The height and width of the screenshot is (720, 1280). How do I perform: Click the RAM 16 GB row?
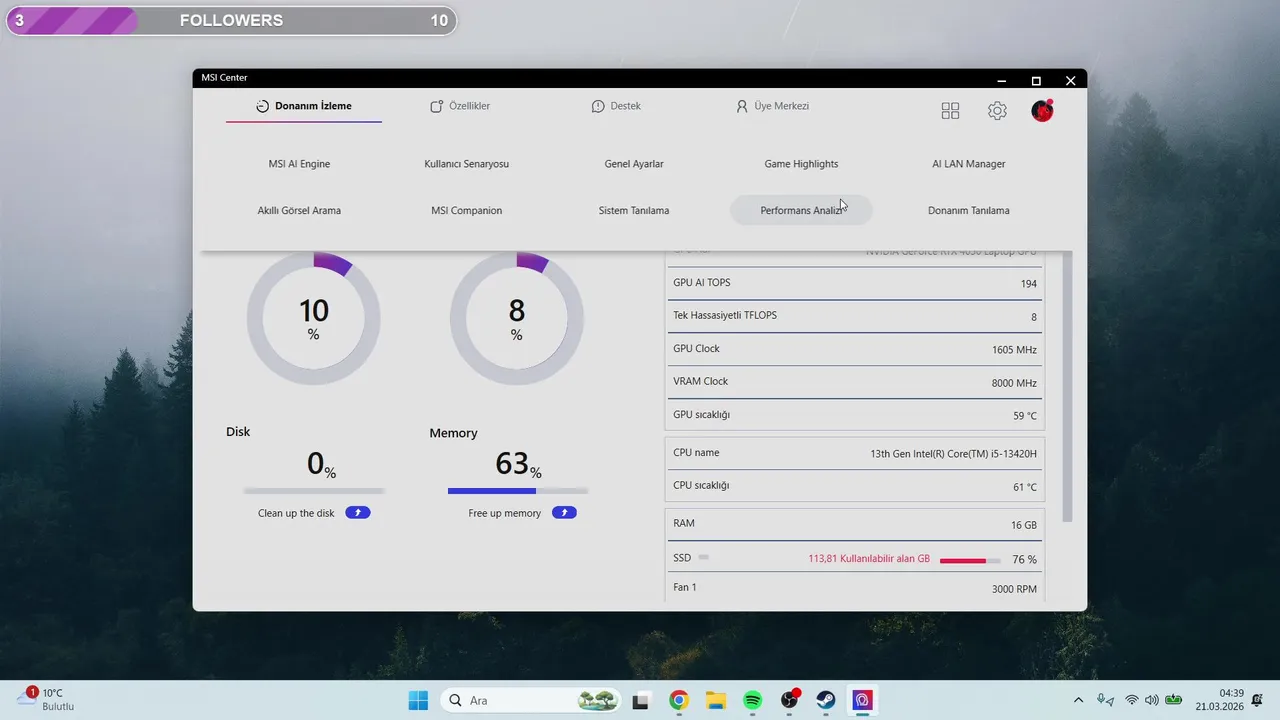coord(855,524)
